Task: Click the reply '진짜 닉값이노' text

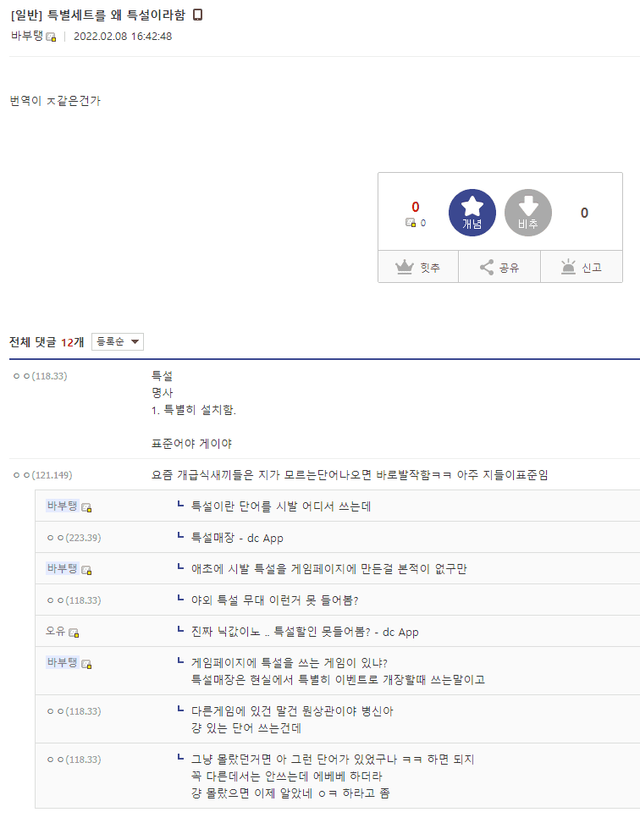Action: coord(304,632)
